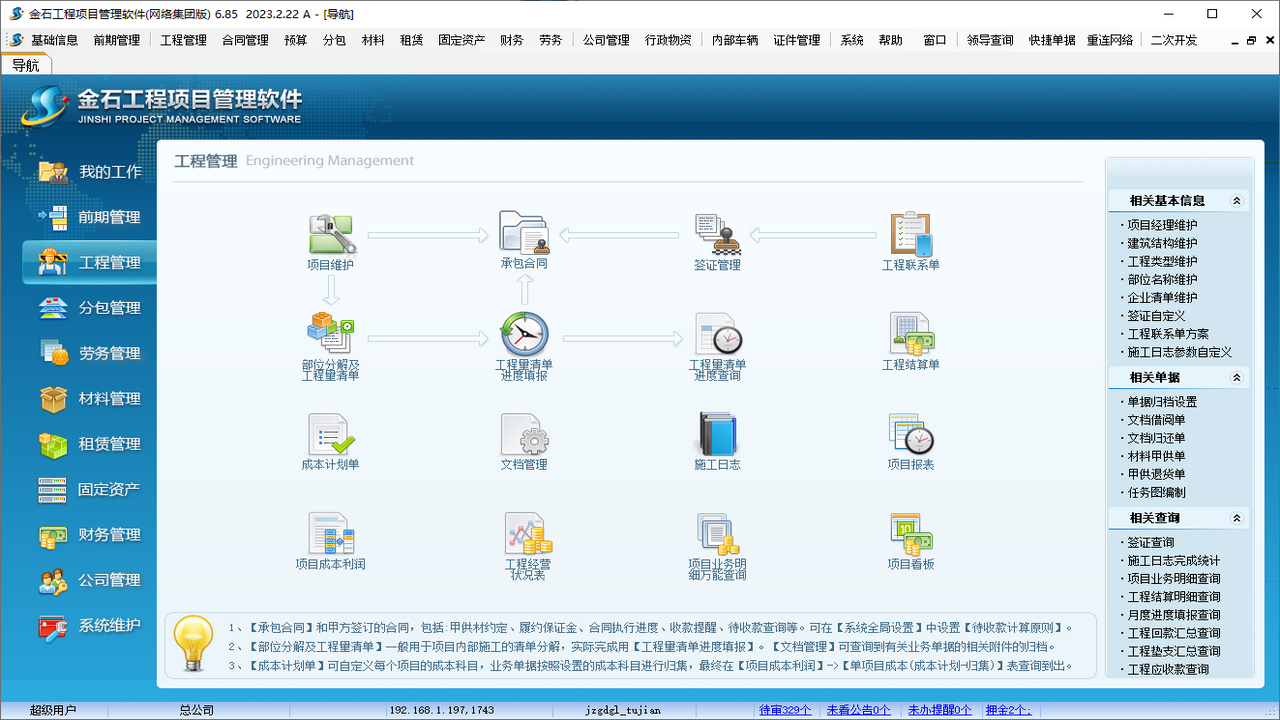The height and width of the screenshot is (720, 1280).
Task: Select 我的工作 in the sidebar
Action: point(90,172)
